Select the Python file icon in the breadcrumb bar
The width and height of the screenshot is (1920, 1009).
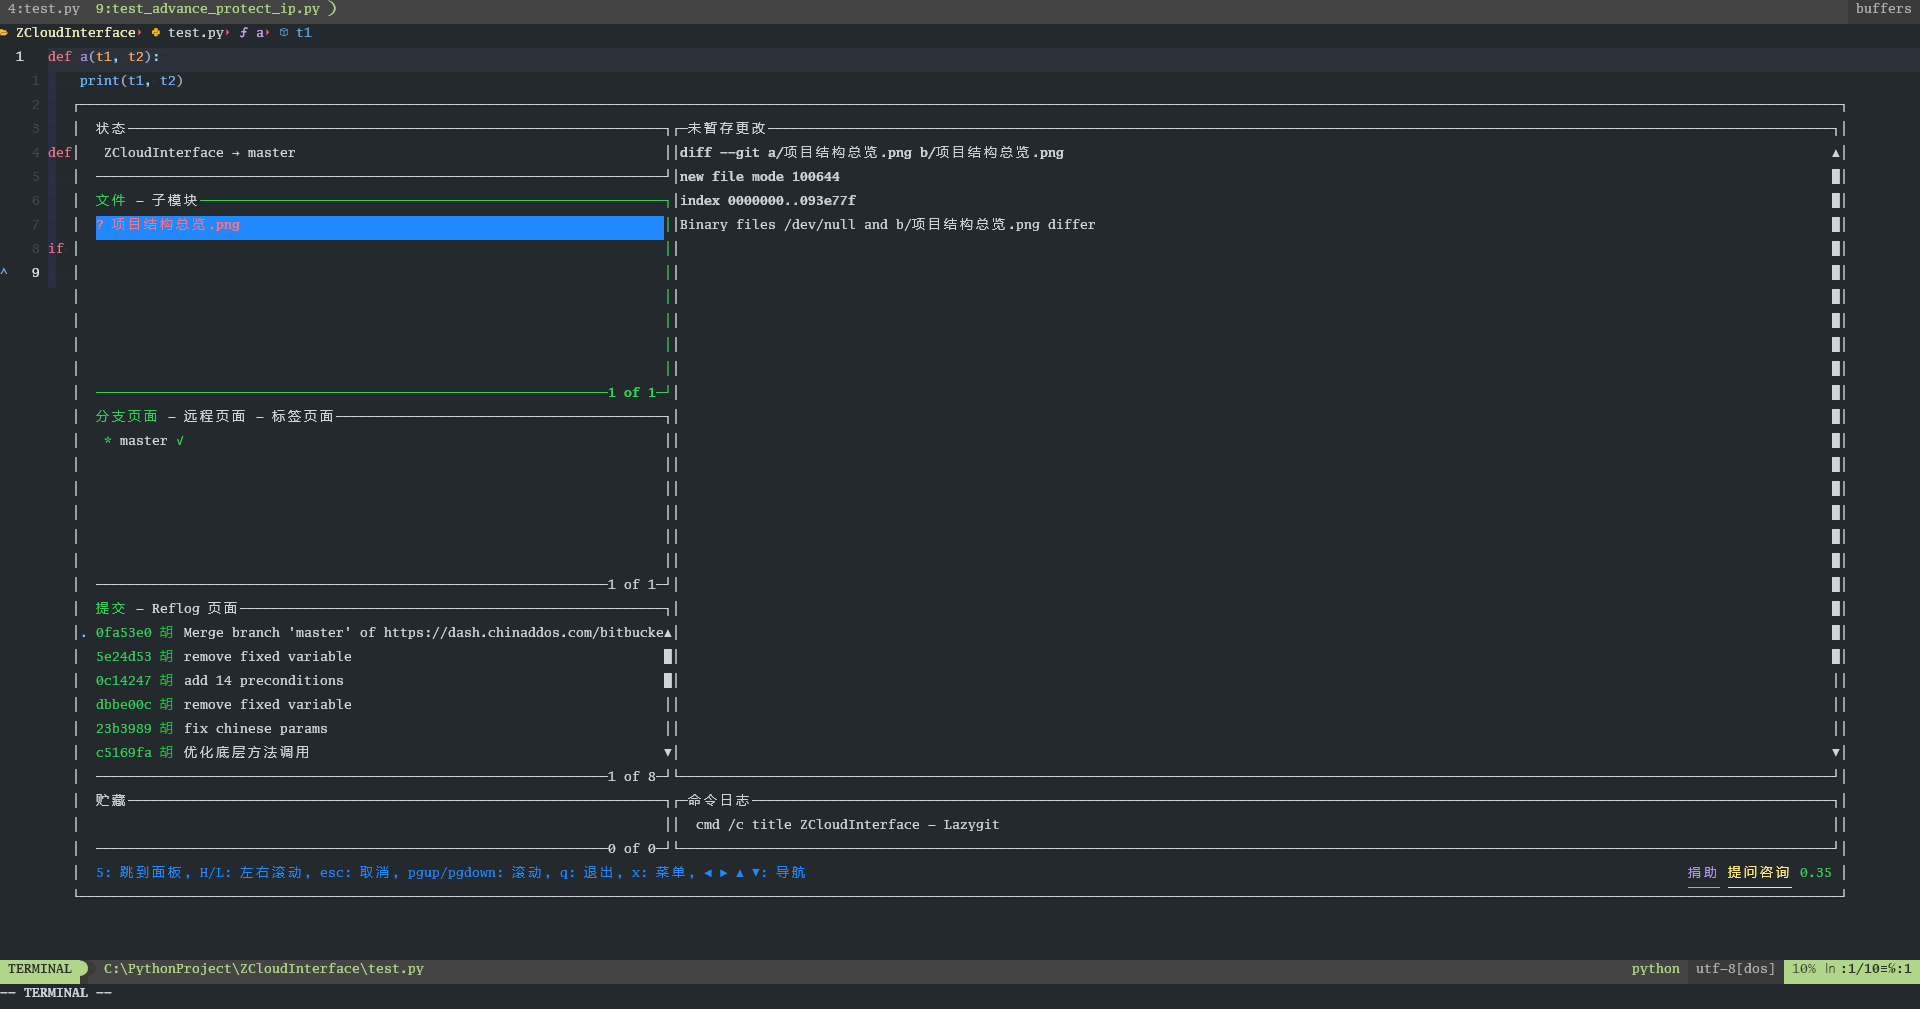pyautogui.click(x=155, y=33)
